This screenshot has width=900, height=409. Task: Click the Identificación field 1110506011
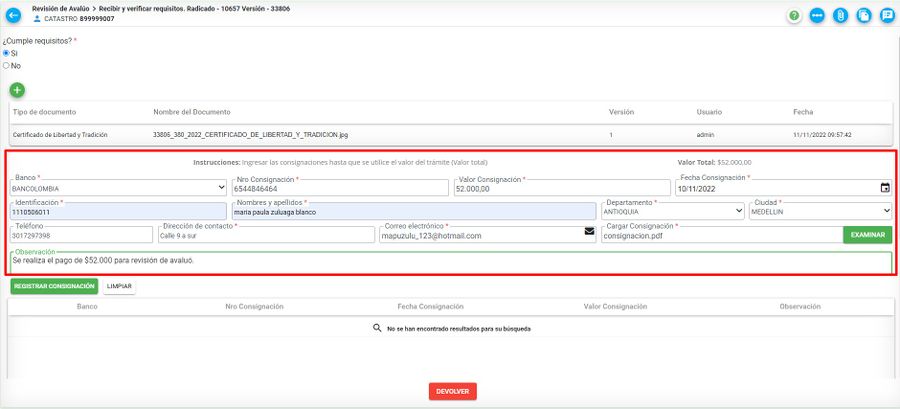pyautogui.click(x=118, y=211)
